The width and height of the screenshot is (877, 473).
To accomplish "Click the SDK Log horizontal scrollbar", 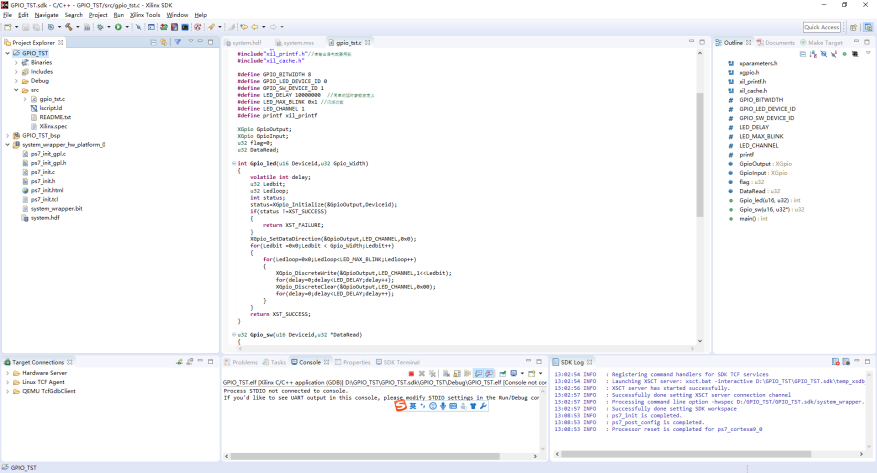I will [x=686, y=454].
